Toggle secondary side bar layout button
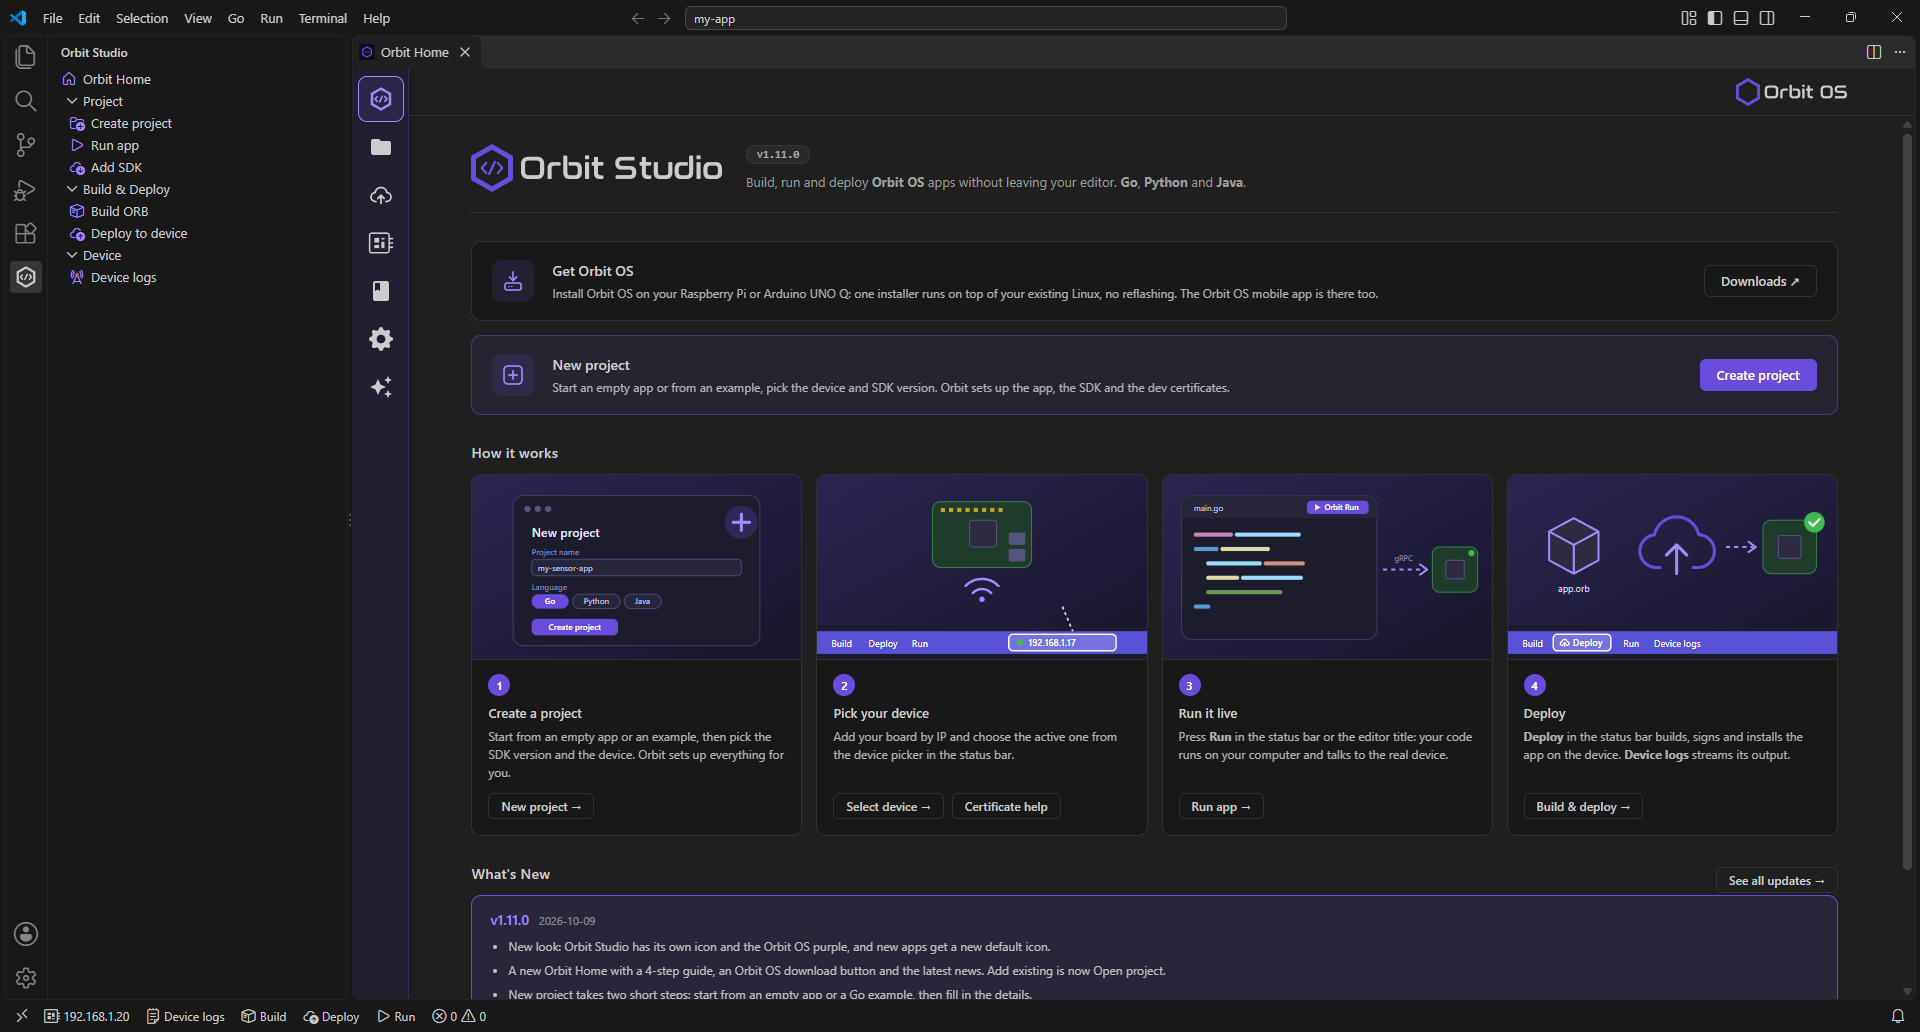This screenshot has width=1920, height=1032. (x=1767, y=18)
